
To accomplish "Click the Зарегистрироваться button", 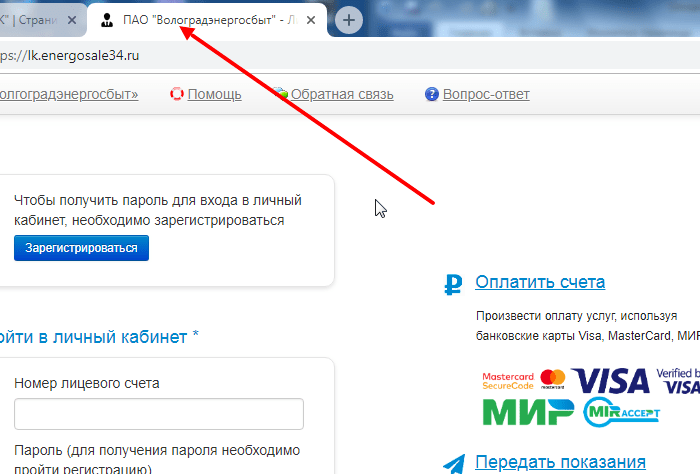I will point(81,248).
